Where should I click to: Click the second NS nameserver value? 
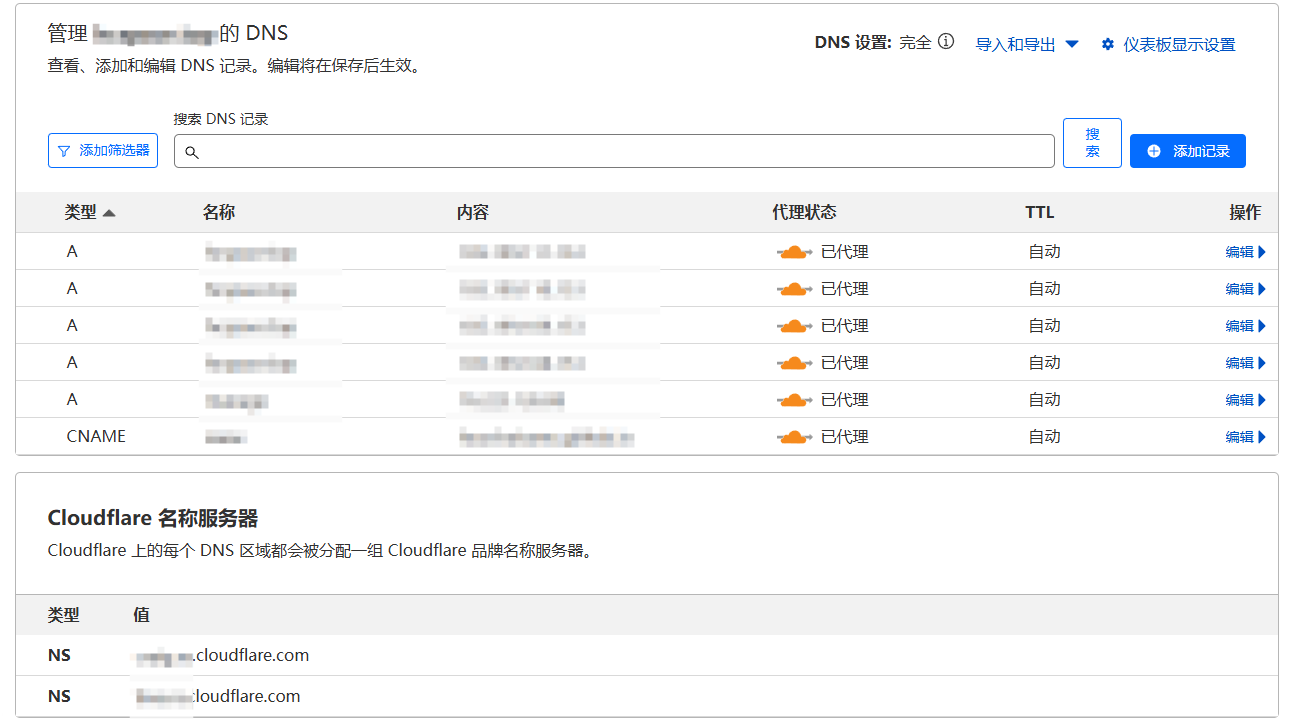coord(217,696)
